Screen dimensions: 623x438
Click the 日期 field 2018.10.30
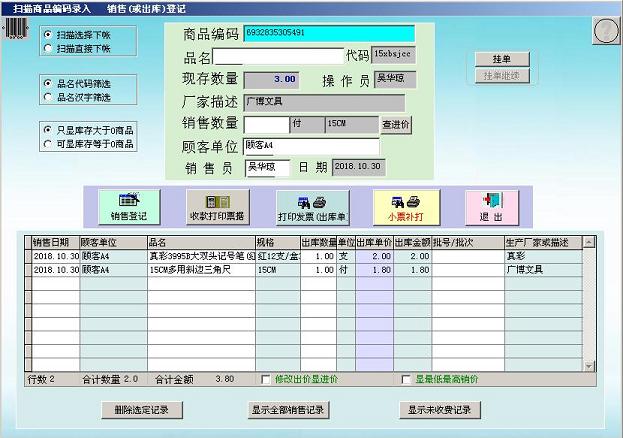tap(358, 167)
